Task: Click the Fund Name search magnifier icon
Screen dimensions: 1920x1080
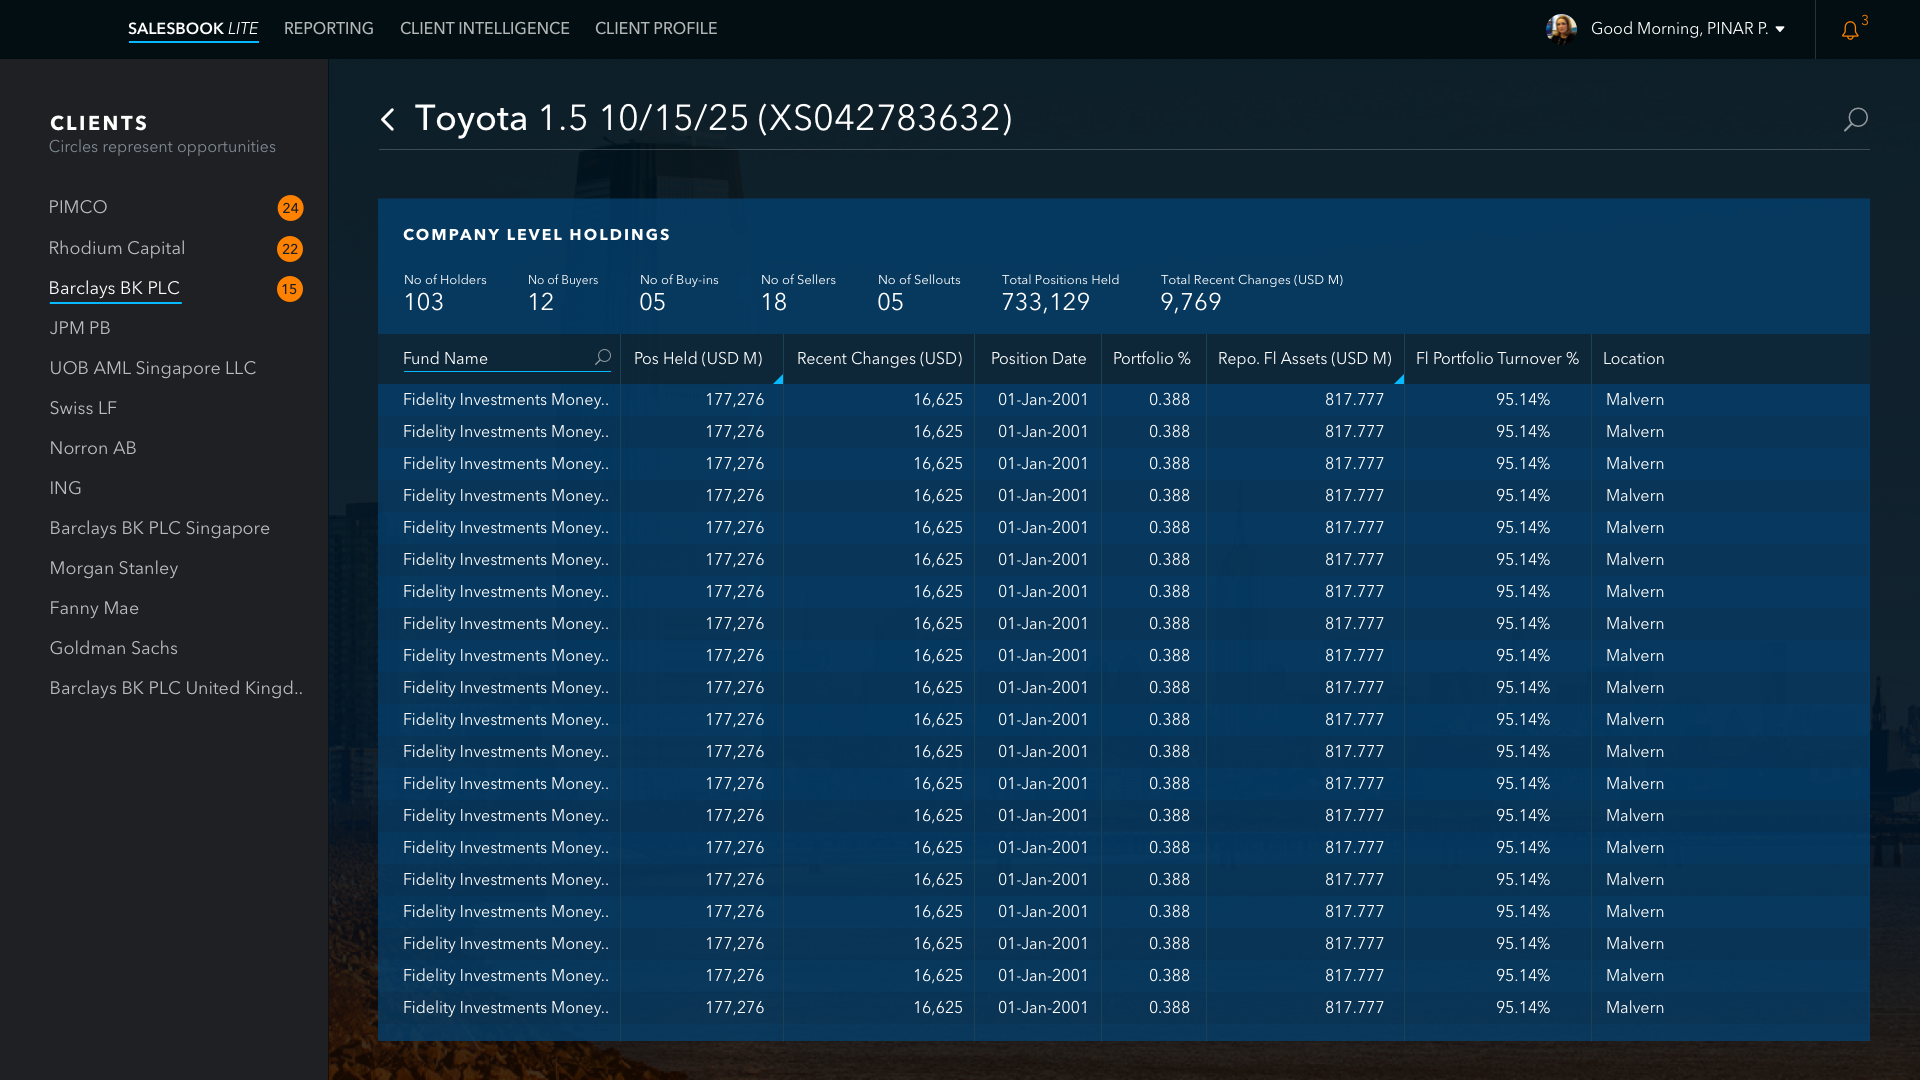Action: pos(602,357)
